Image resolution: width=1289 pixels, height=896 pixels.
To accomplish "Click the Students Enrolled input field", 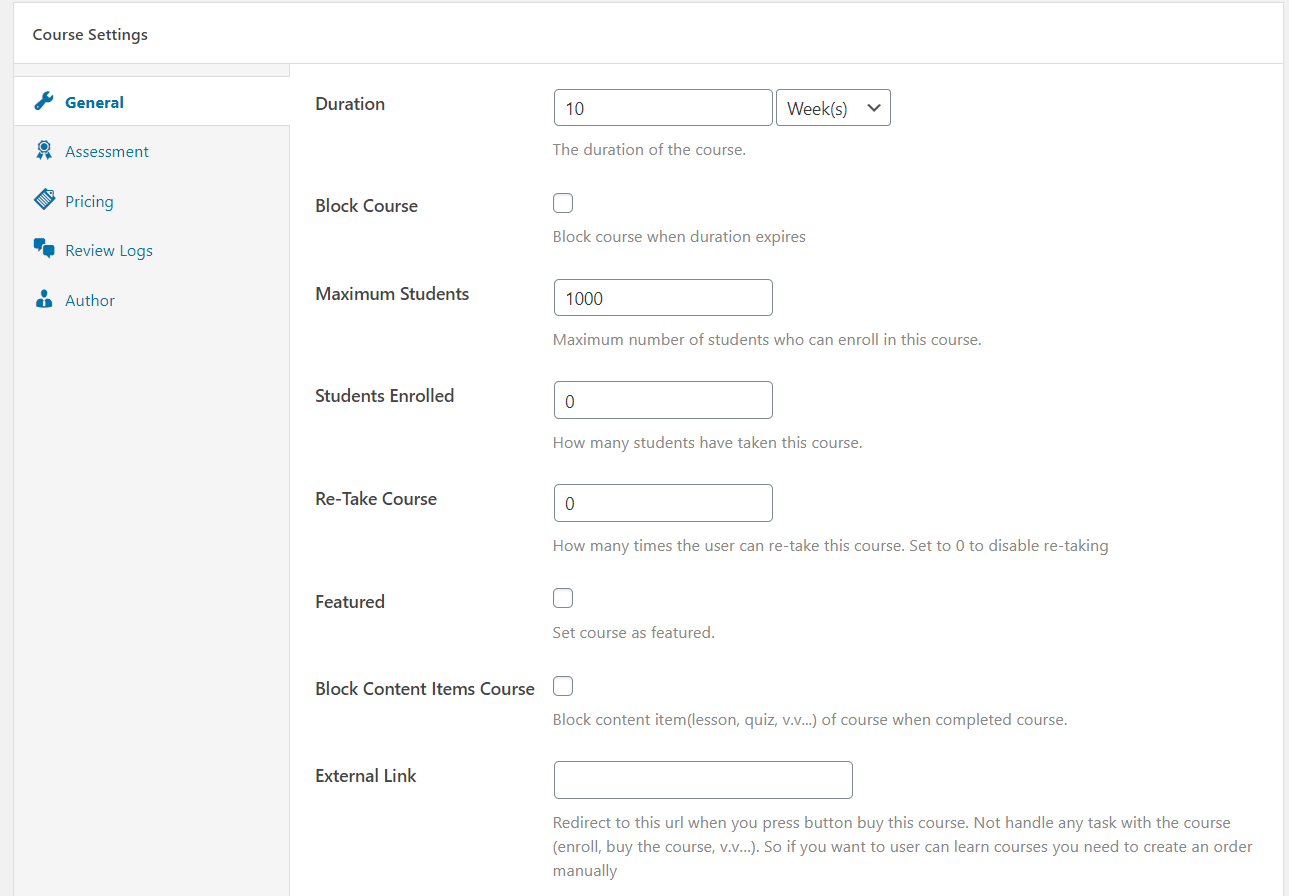I will tap(663, 400).
